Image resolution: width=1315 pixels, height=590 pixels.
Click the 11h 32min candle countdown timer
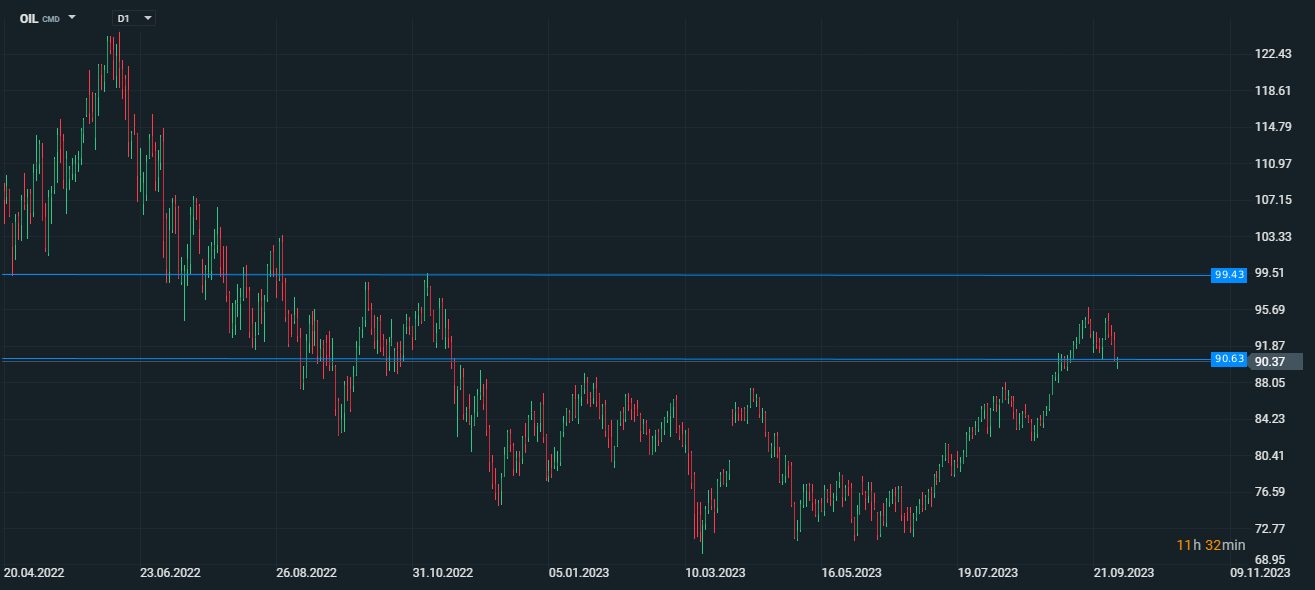(1210, 545)
